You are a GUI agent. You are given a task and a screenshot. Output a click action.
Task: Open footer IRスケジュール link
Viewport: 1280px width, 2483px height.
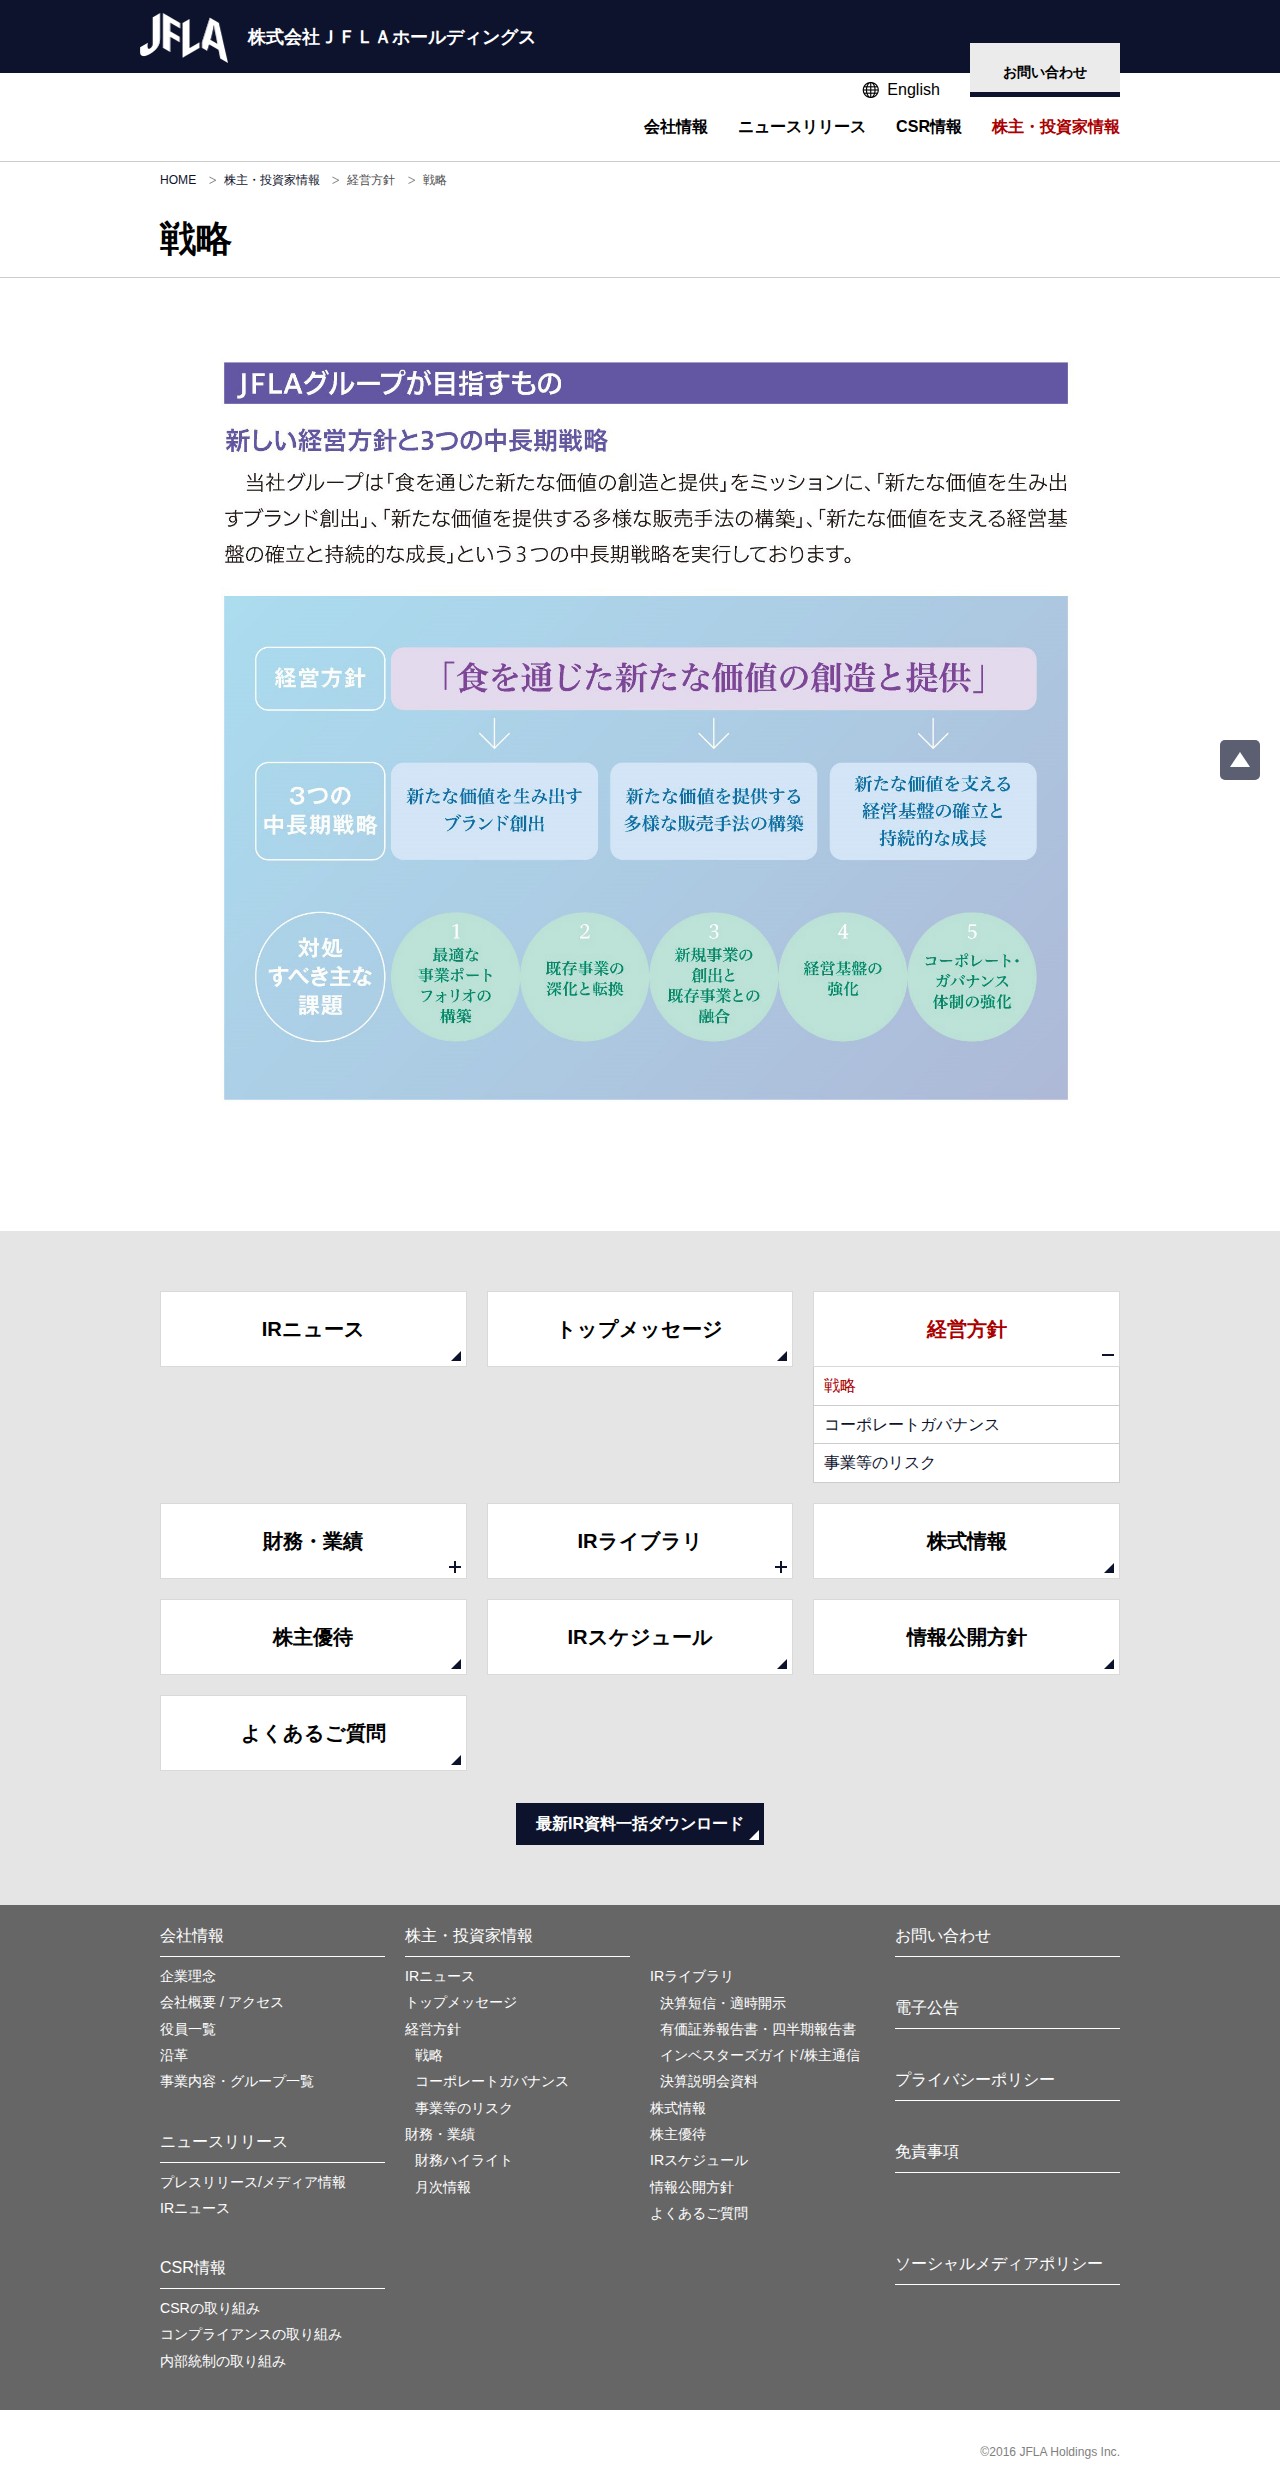point(699,2160)
